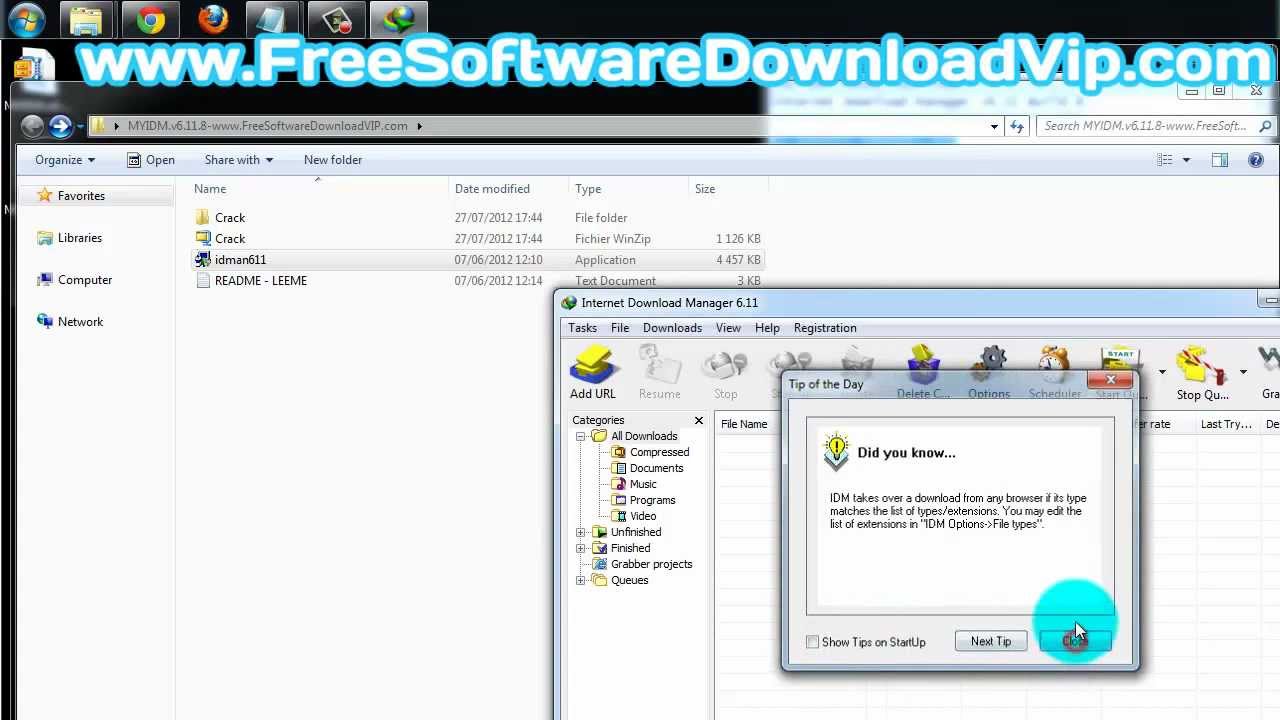Toggle Show Tips on StartUp checkbox
This screenshot has width=1280, height=720.
[812, 642]
